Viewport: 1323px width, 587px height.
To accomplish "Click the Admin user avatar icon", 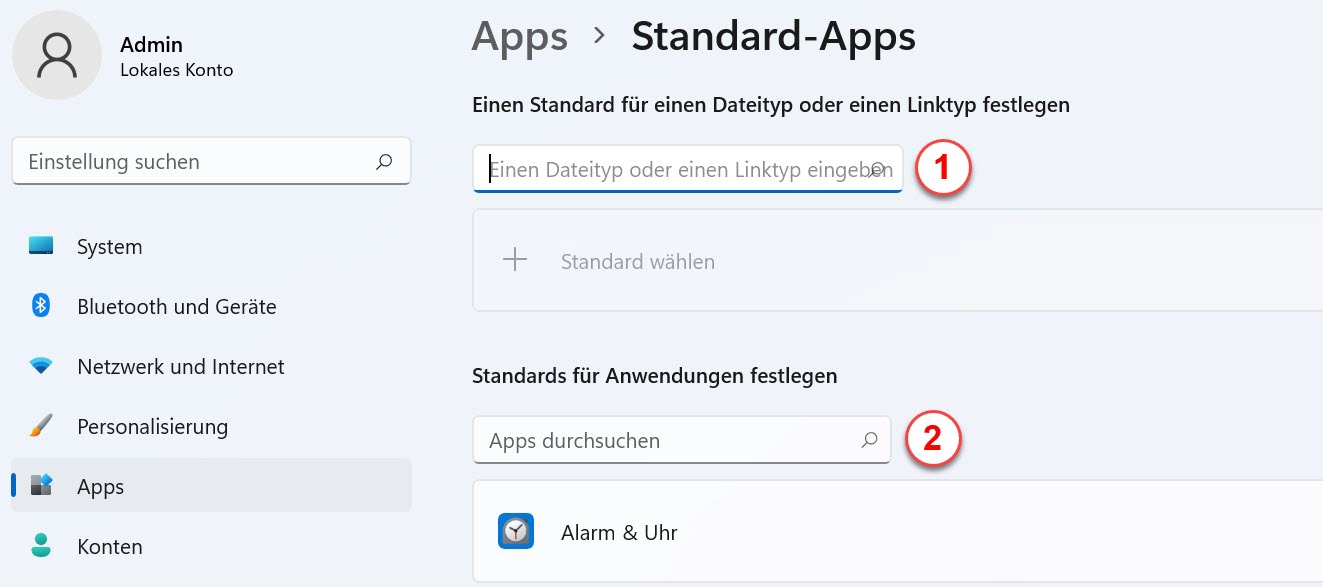I will coord(57,57).
